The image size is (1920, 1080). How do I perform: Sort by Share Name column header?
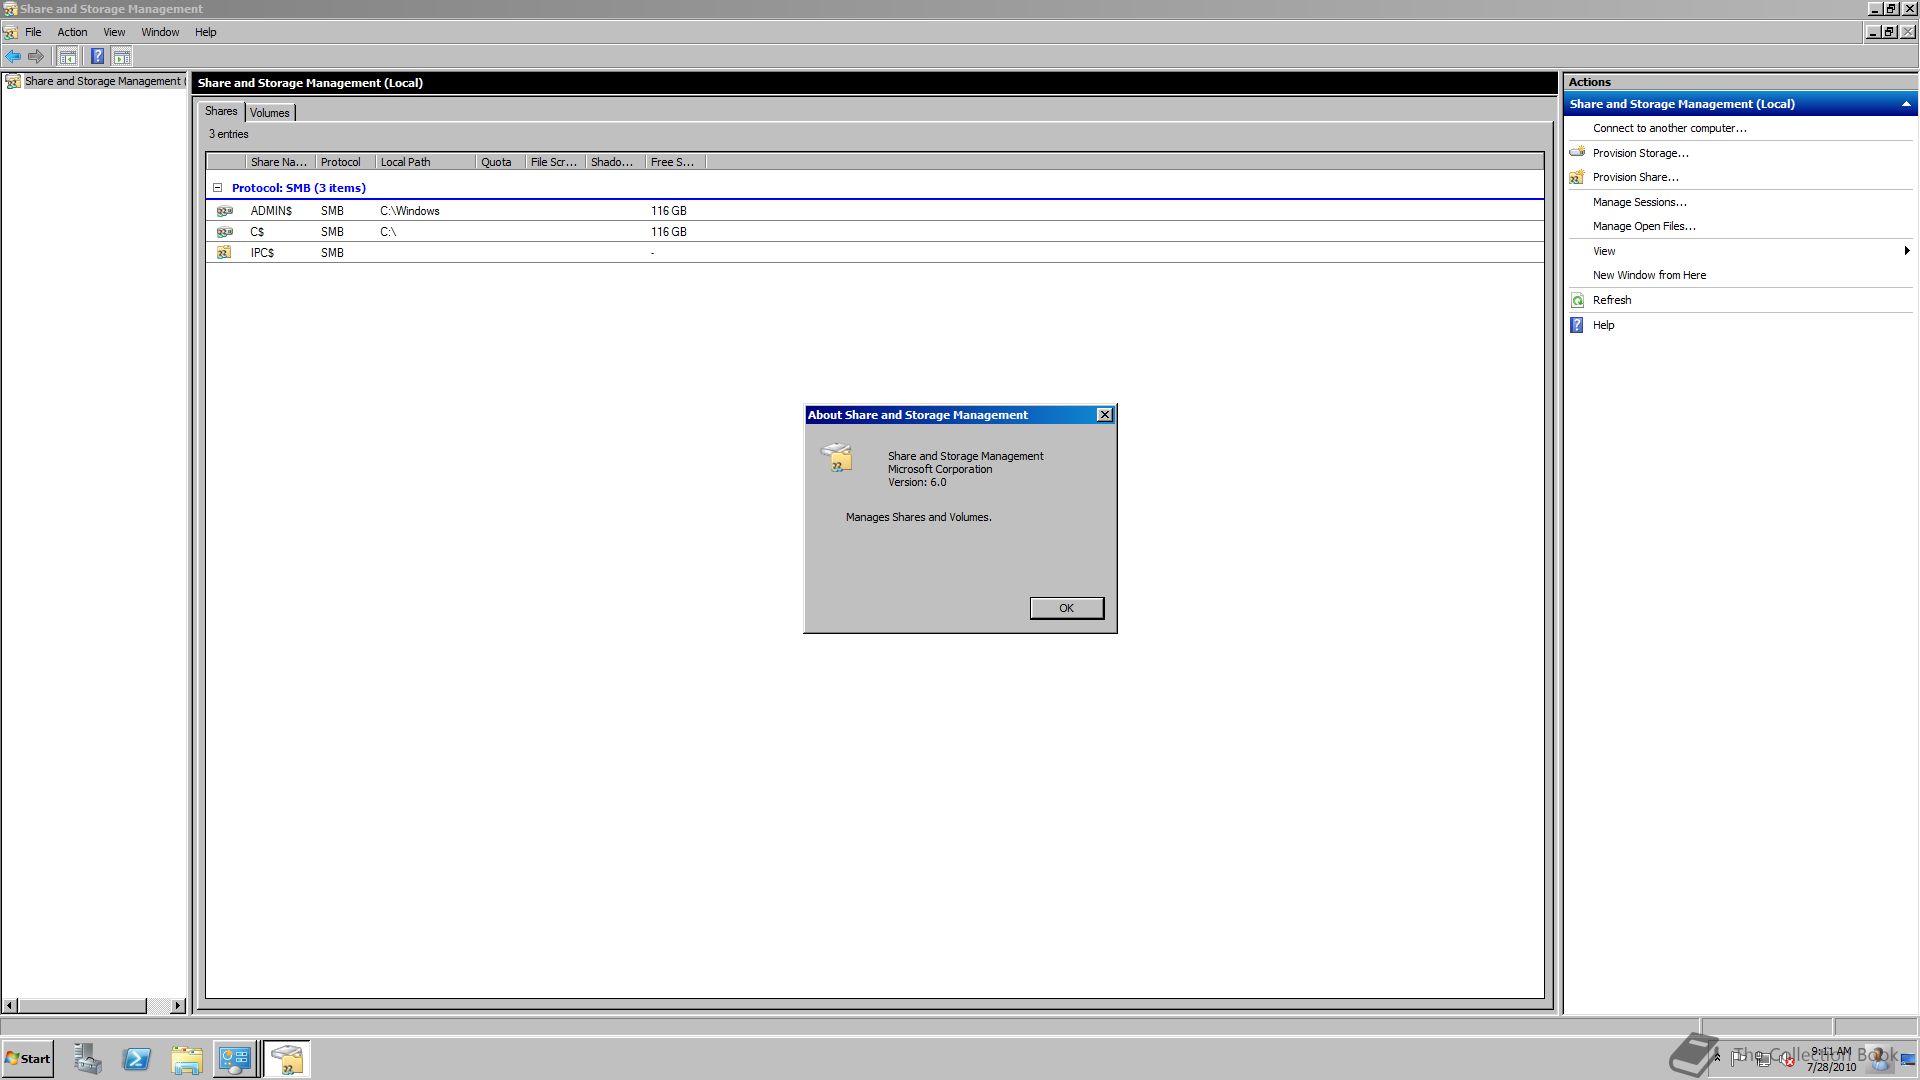(280, 162)
